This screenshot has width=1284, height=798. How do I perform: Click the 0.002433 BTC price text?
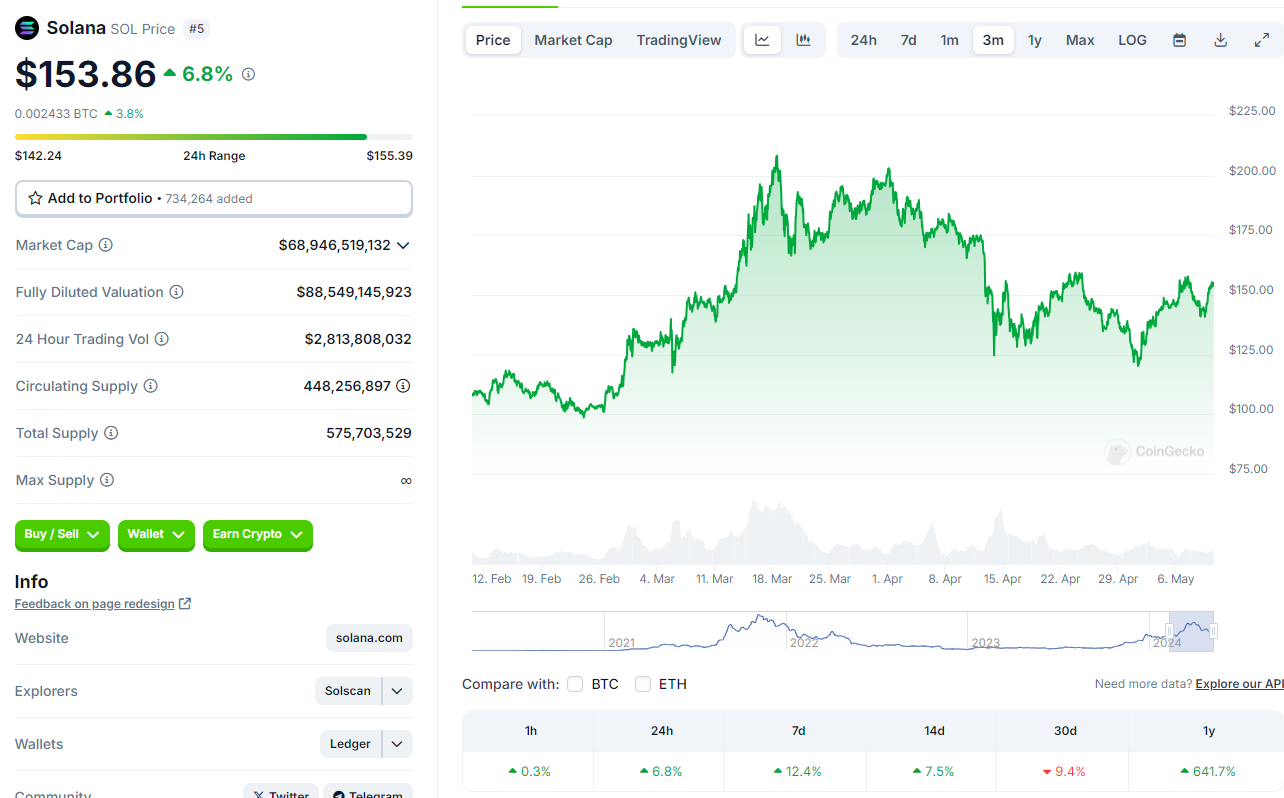[x=56, y=114]
